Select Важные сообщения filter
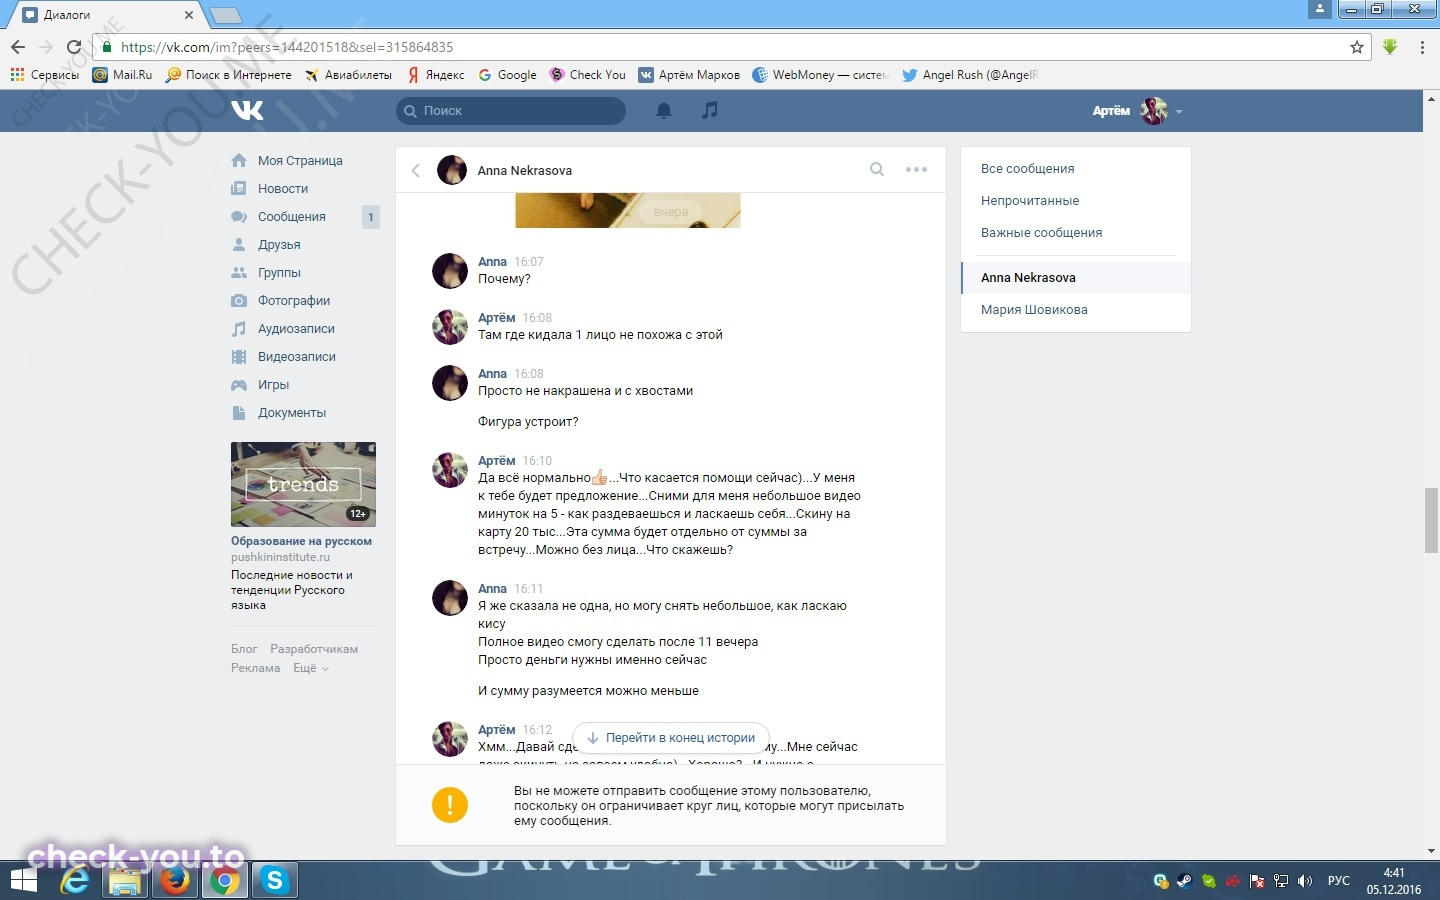This screenshot has height=900, width=1440. [1076, 232]
